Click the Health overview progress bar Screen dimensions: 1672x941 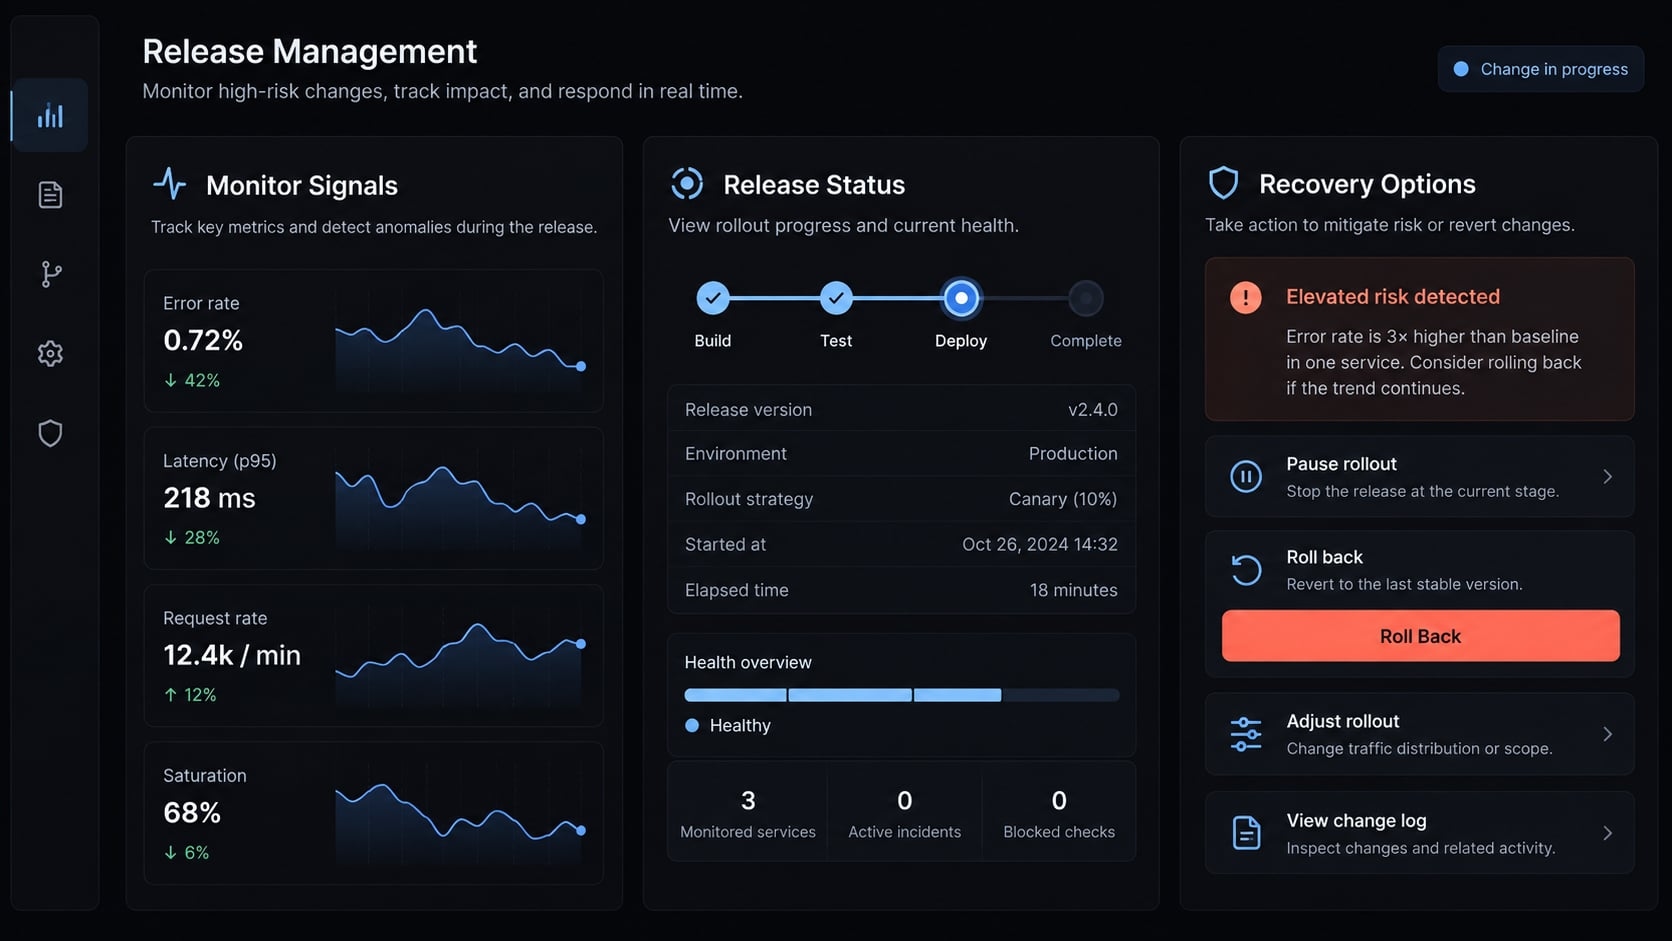point(901,695)
